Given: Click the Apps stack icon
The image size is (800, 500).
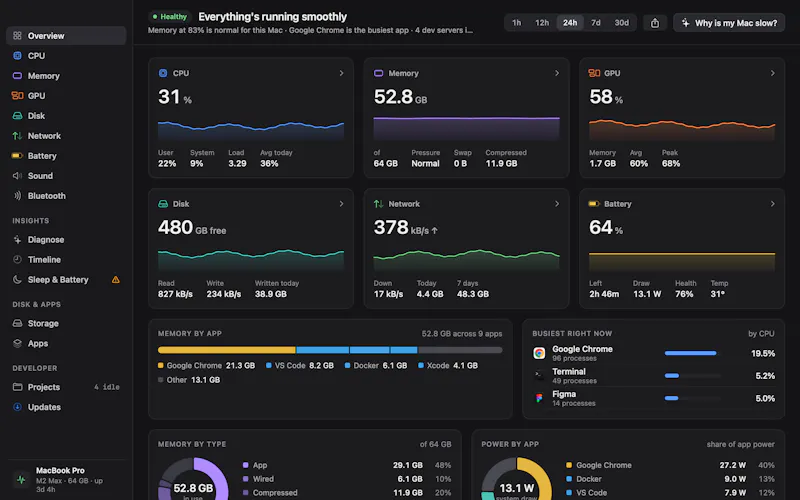Looking at the screenshot, I should pos(17,343).
